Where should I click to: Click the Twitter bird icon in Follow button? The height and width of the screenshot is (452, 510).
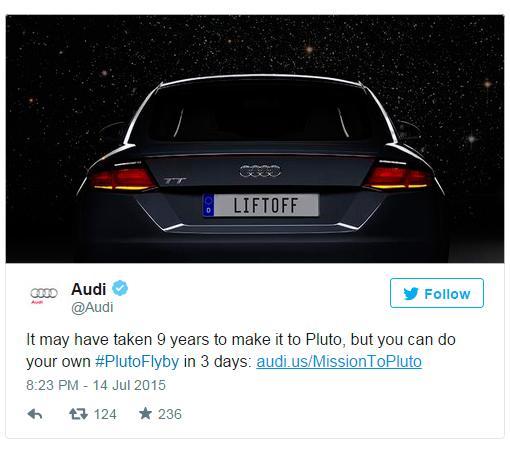click(x=411, y=294)
